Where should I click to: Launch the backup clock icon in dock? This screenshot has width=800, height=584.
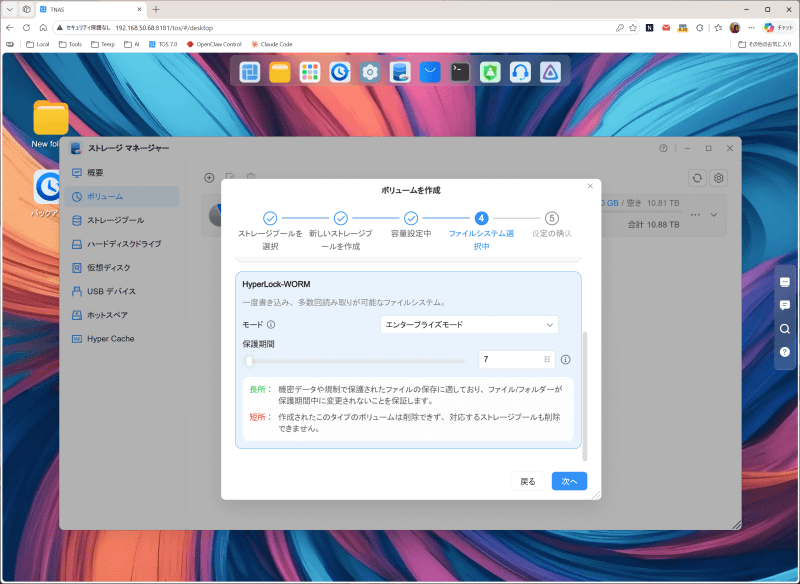tap(340, 72)
